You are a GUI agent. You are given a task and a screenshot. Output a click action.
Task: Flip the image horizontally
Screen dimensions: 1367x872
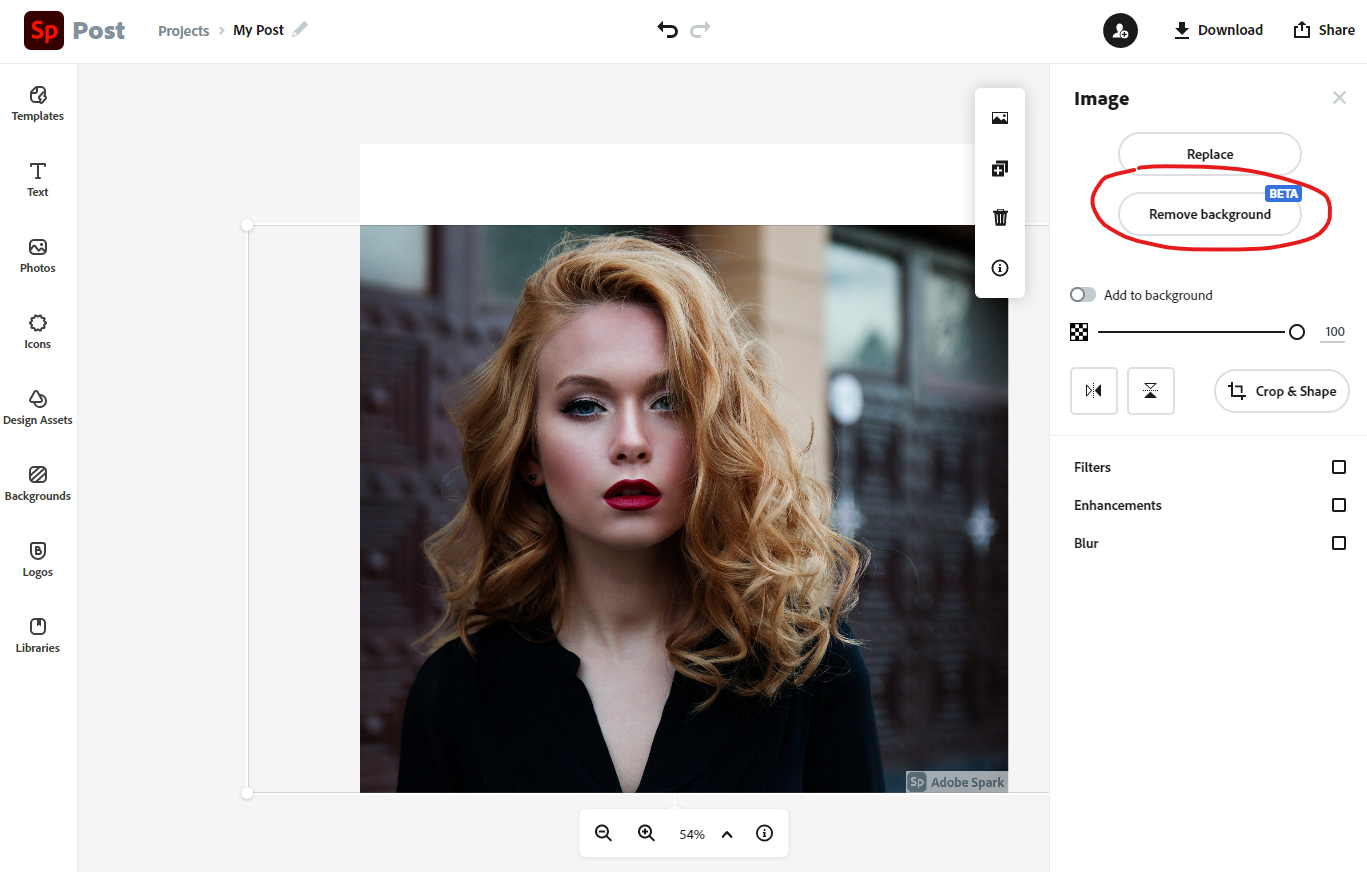coord(1093,391)
